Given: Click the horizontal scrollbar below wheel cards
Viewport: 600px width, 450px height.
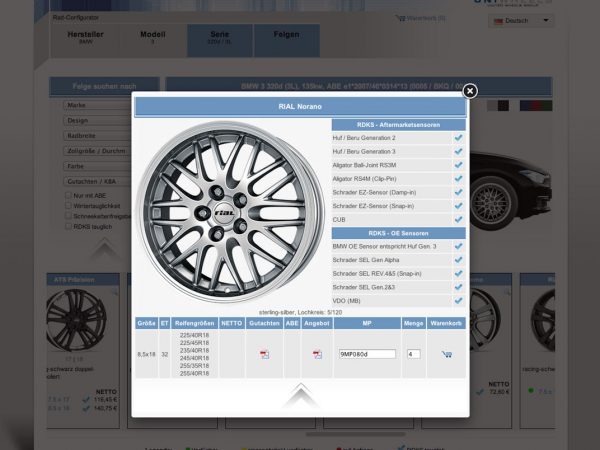Looking at the screenshot, I should [356, 434].
